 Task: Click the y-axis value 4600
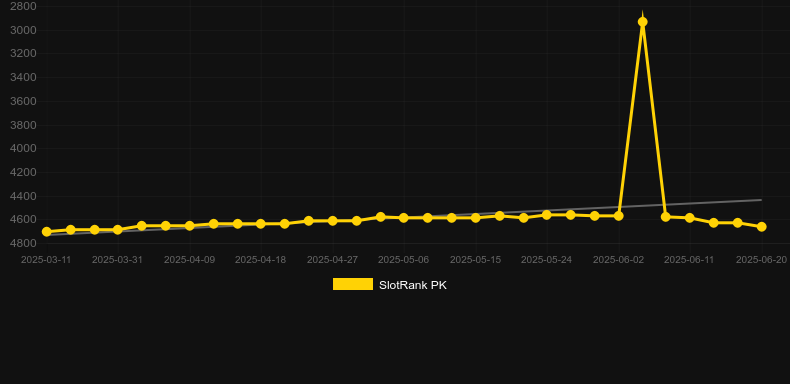[x=23, y=220]
